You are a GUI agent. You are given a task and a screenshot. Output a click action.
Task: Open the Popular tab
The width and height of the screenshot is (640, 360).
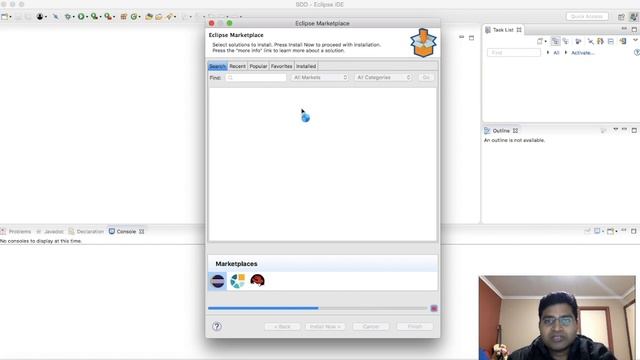click(x=258, y=66)
